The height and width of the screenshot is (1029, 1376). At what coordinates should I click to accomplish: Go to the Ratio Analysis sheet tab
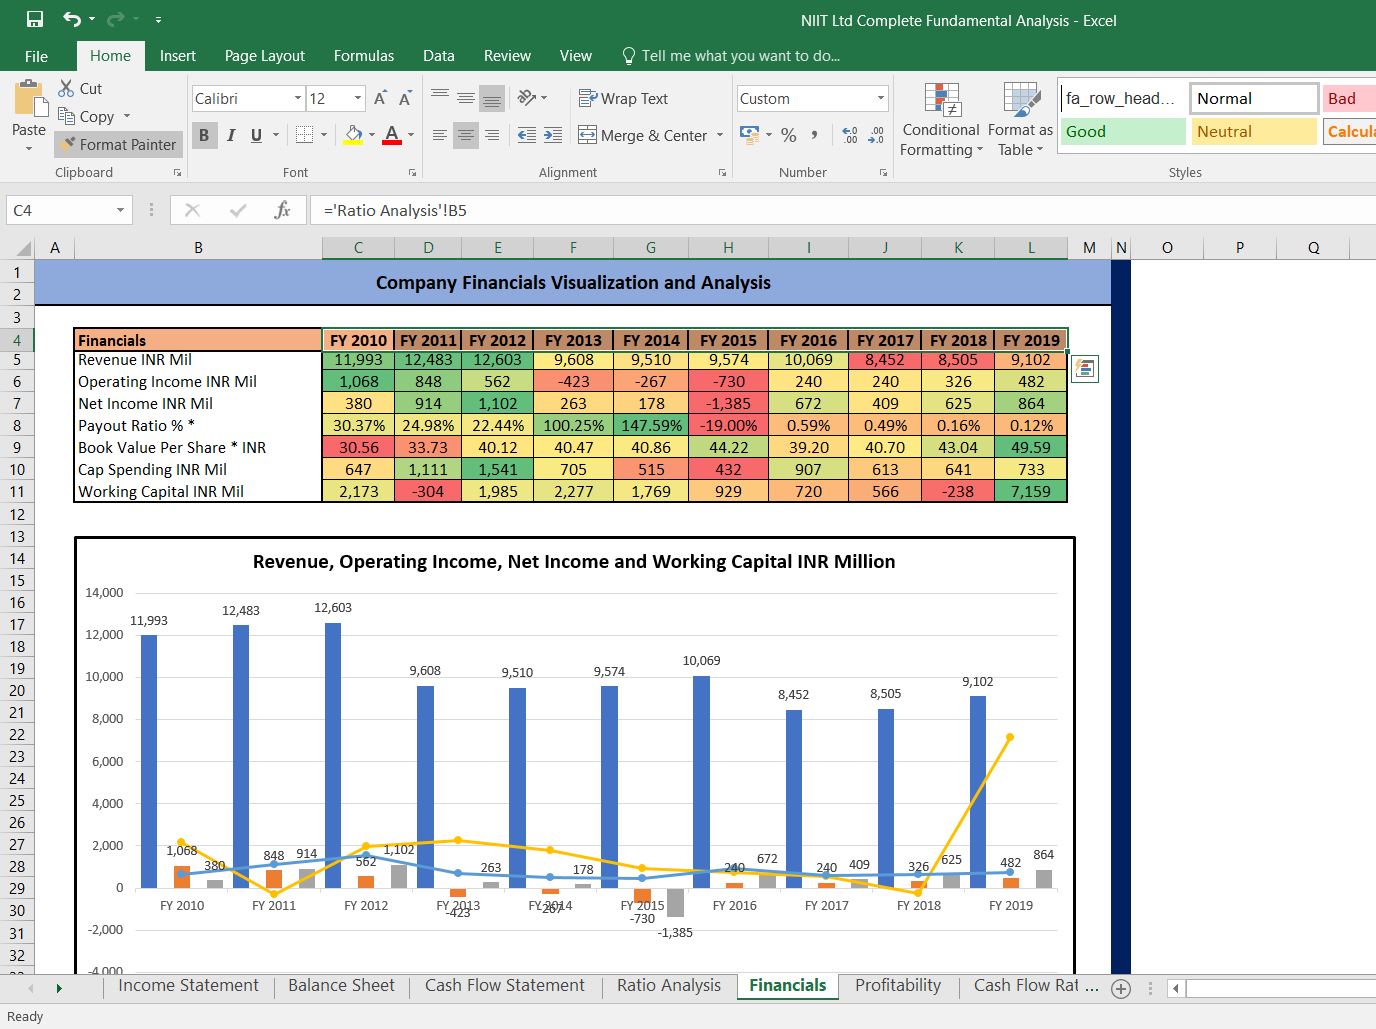pos(669,986)
